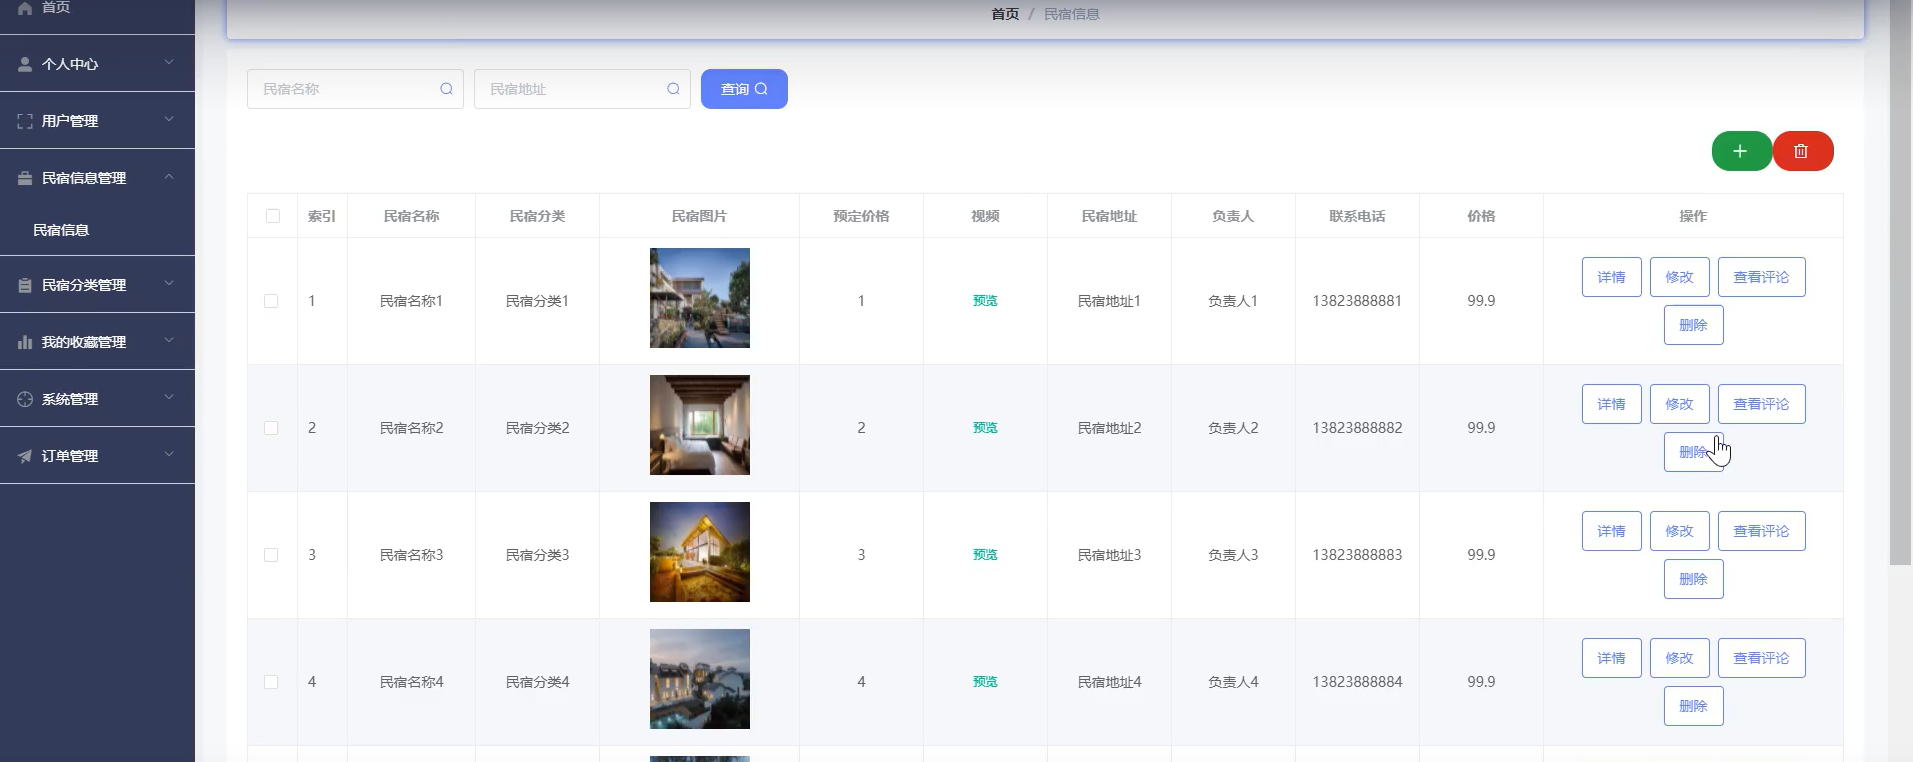Check the row 2 checkbox for 民宿名称2

point(271,428)
